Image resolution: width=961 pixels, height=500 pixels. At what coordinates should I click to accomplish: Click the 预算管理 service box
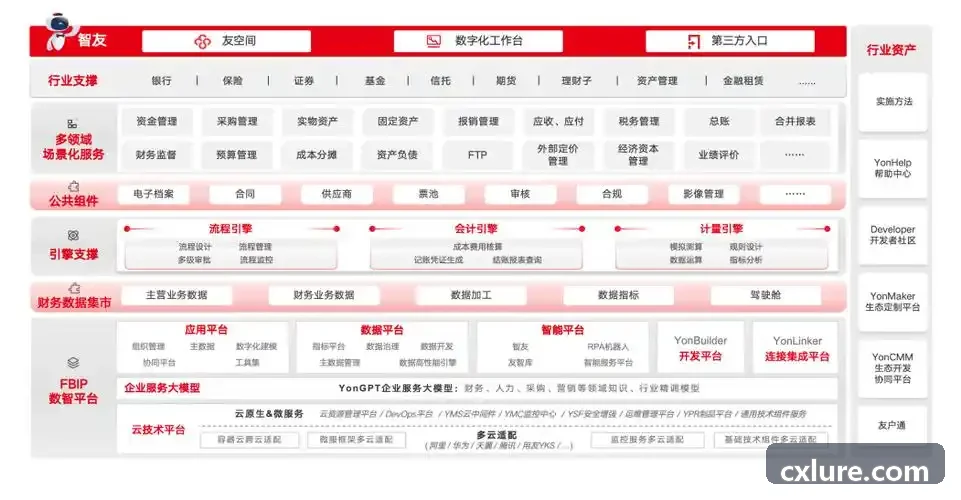click(237, 155)
